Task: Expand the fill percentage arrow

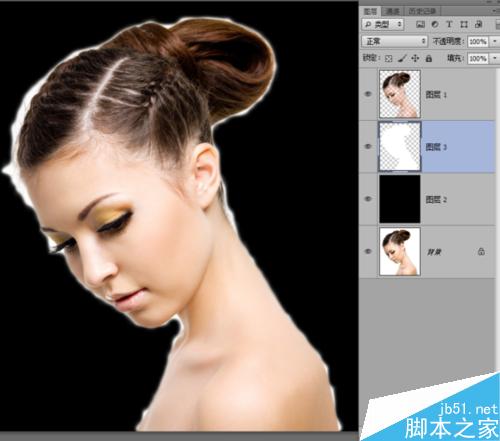Action: coord(495,58)
